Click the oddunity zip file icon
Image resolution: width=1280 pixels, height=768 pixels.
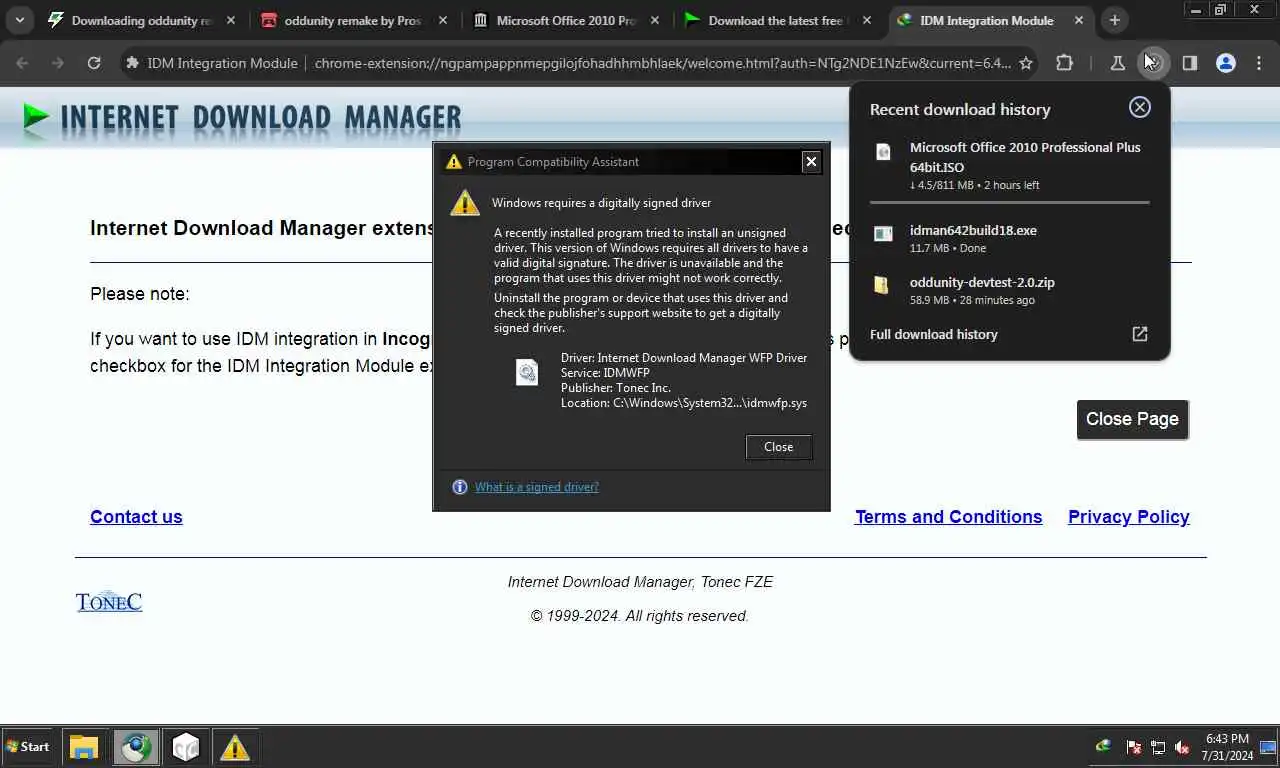(x=881, y=285)
